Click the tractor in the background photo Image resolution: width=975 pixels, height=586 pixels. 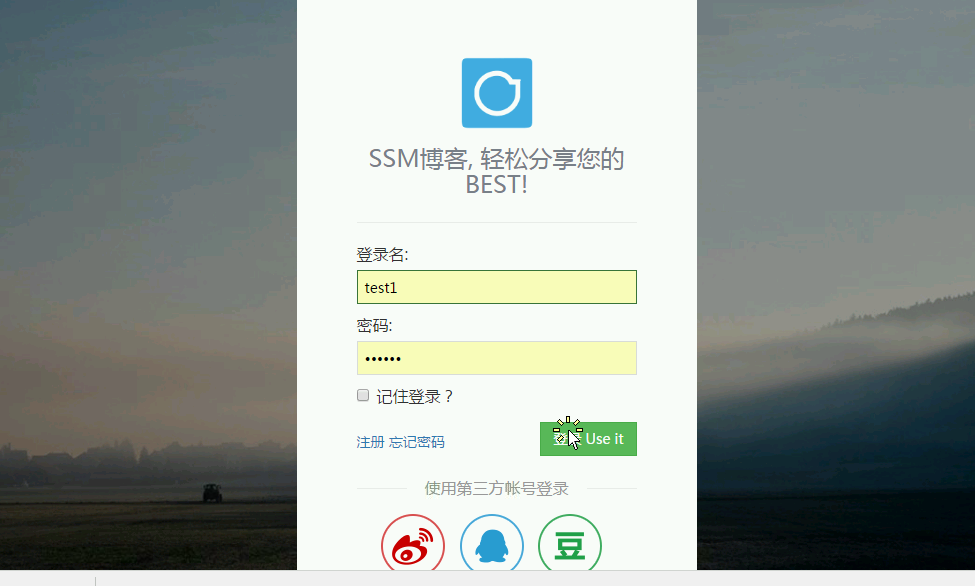tap(212, 493)
